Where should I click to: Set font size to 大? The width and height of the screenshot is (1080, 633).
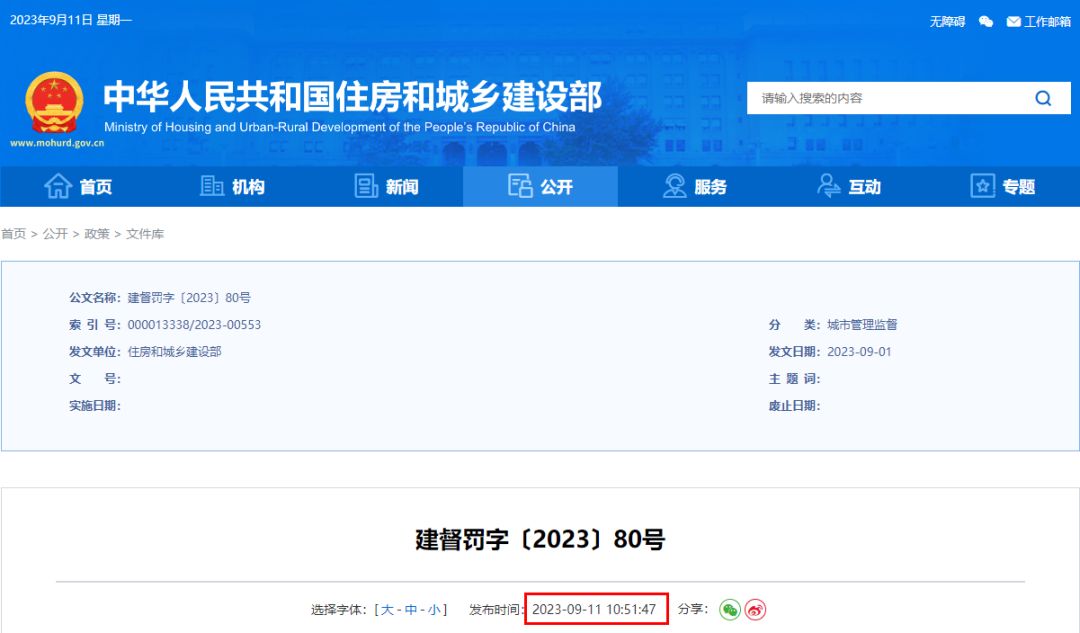(387, 610)
